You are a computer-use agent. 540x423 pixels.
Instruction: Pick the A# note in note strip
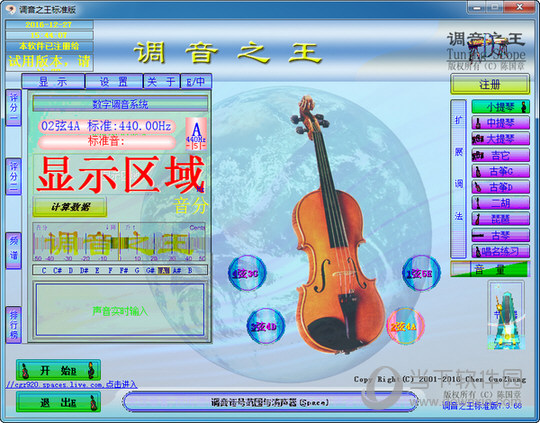pos(177,270)
